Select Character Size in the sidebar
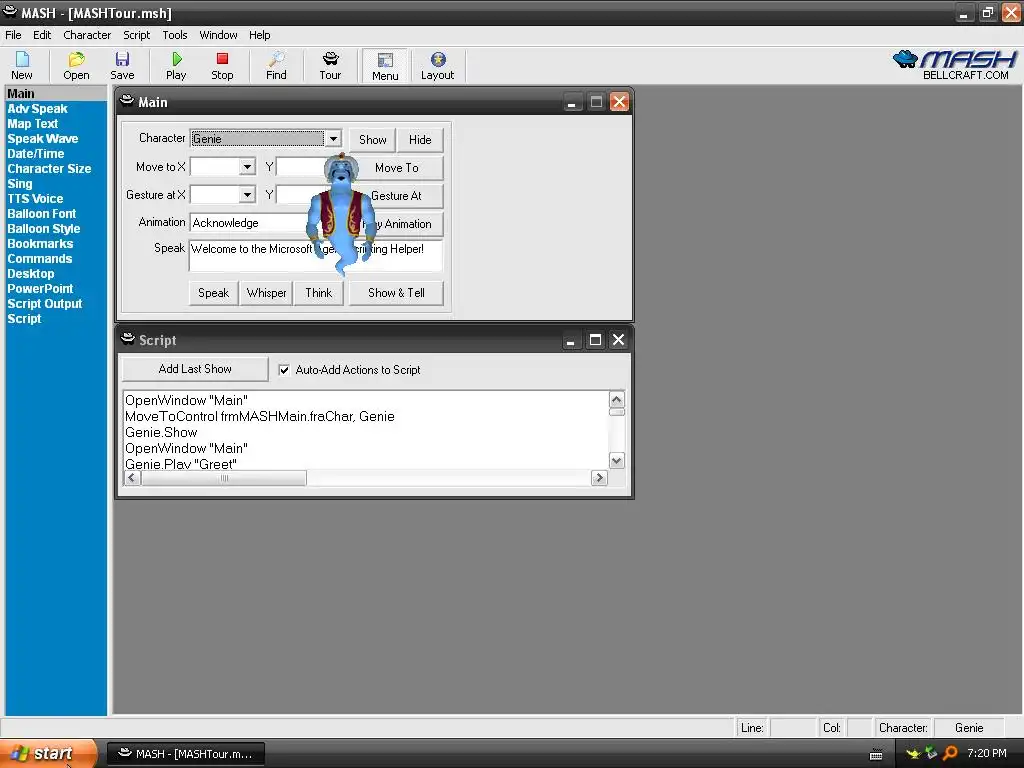This screenshot has width=1024, height=768. [x=49, y=168]
